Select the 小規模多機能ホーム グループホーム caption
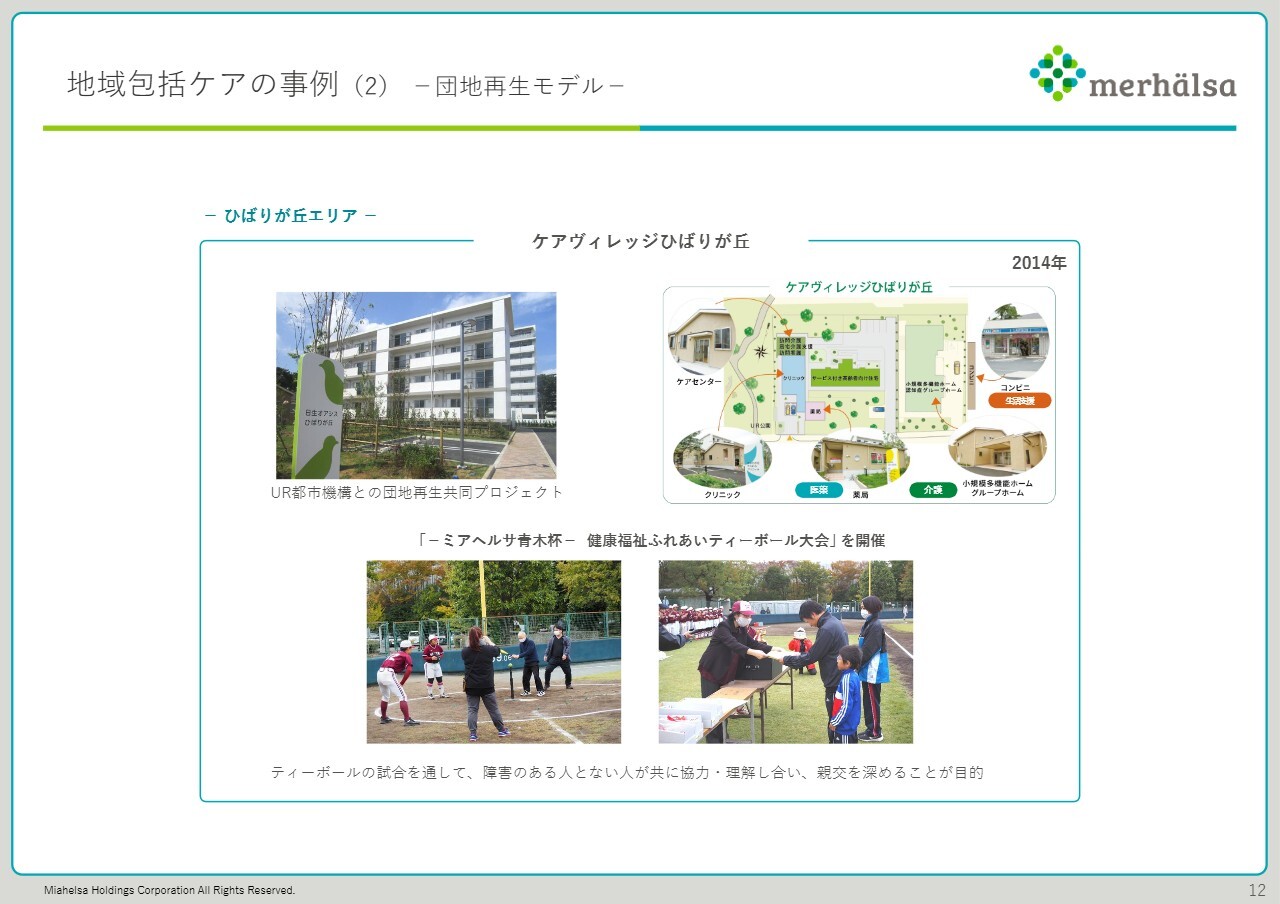This screenshot has width=1280, height=904. [x=997, y=488]
